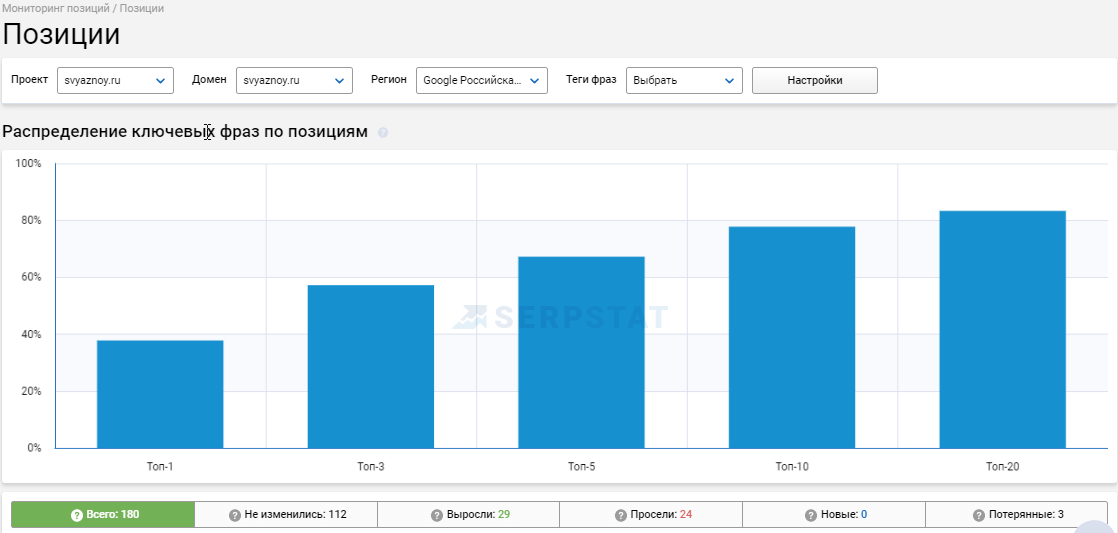The width and height of the screenshot is (1118, 533).
Task: Open the Домен dropdown with svyaznoy.ru
Action: click(x=294, y=81)
